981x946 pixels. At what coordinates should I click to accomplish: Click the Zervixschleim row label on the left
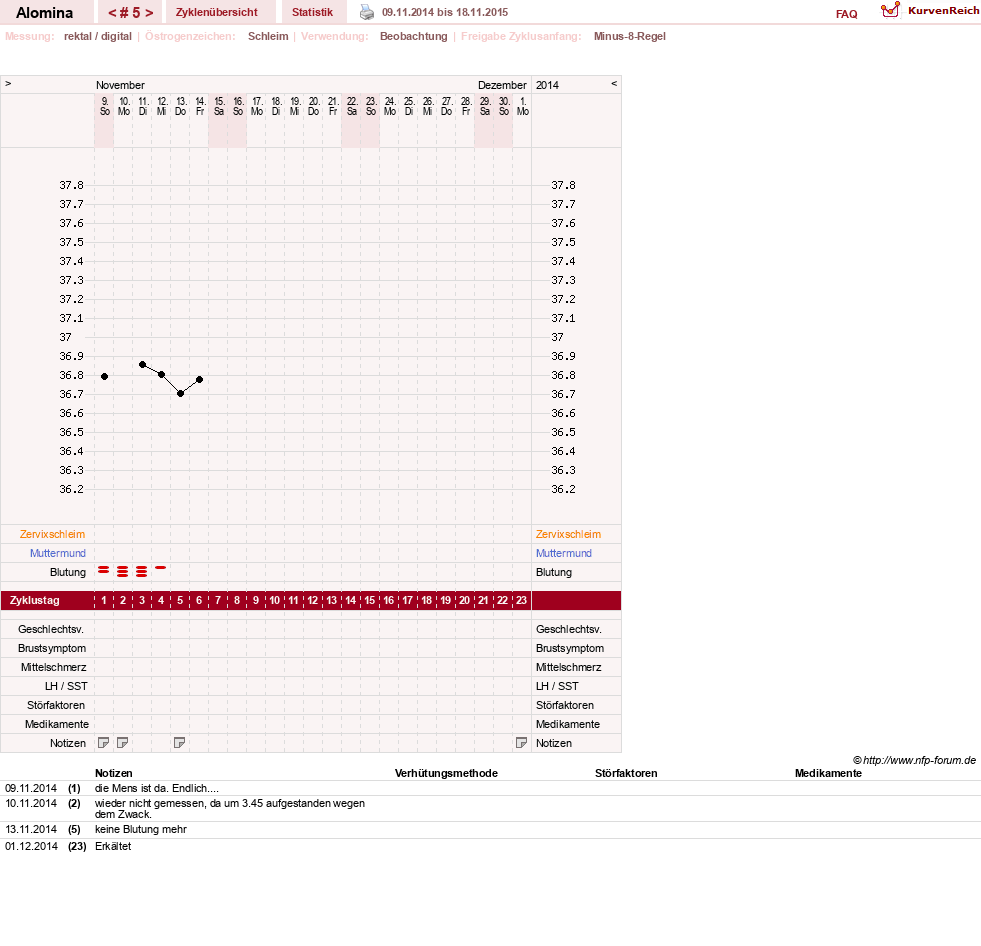52,534
